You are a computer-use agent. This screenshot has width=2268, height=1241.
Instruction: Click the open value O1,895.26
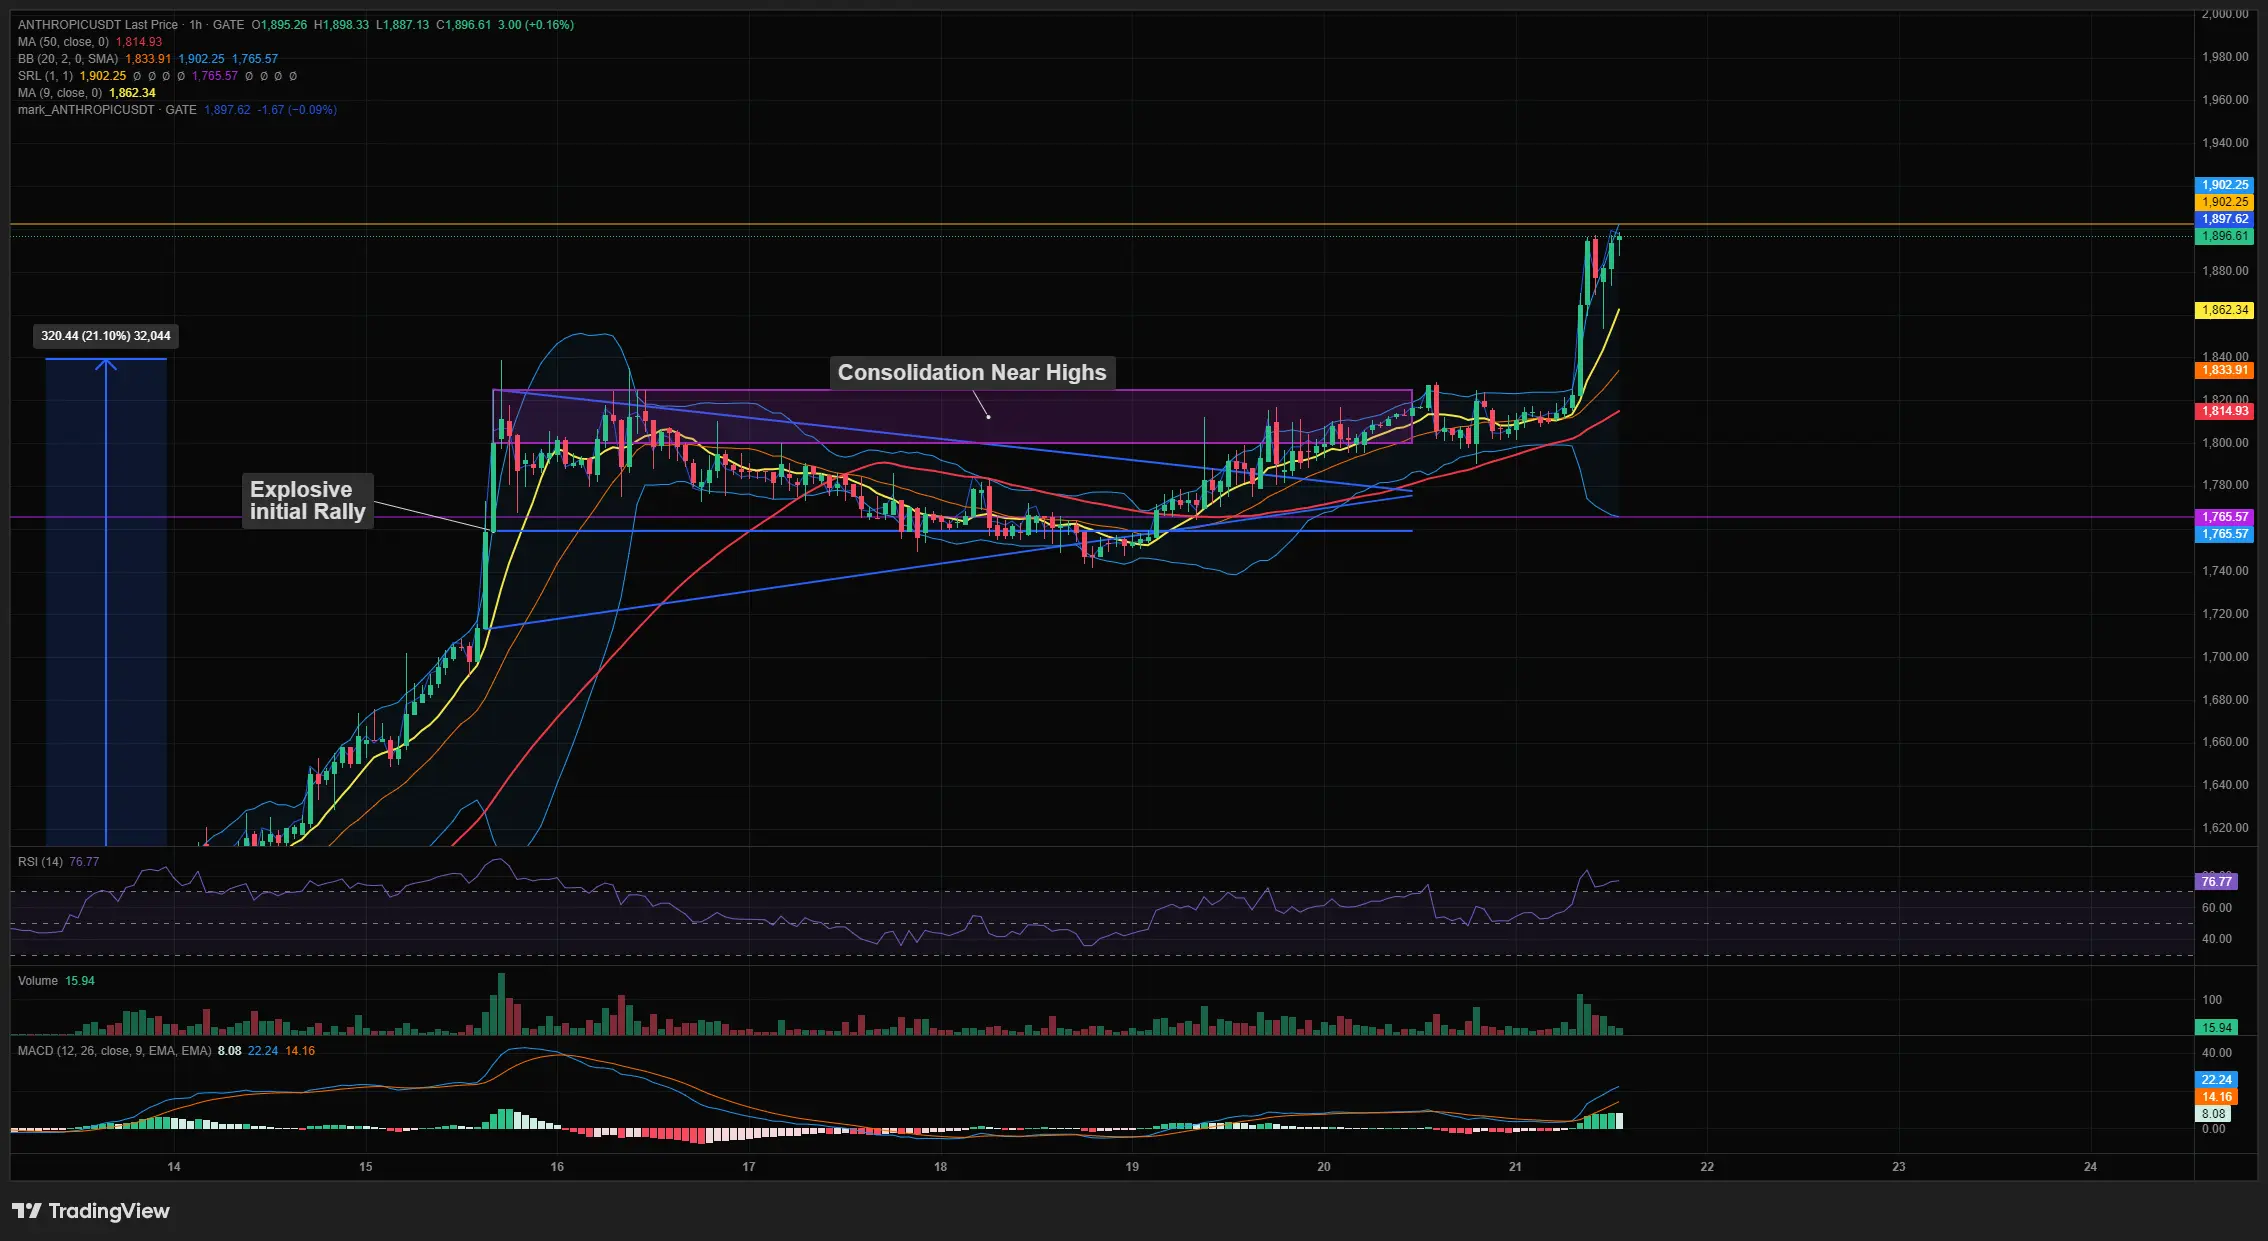click(279, 25)
